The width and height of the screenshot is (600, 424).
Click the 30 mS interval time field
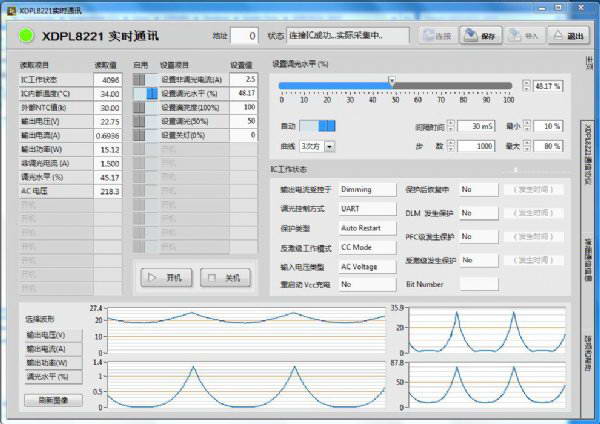pos(476,126)
